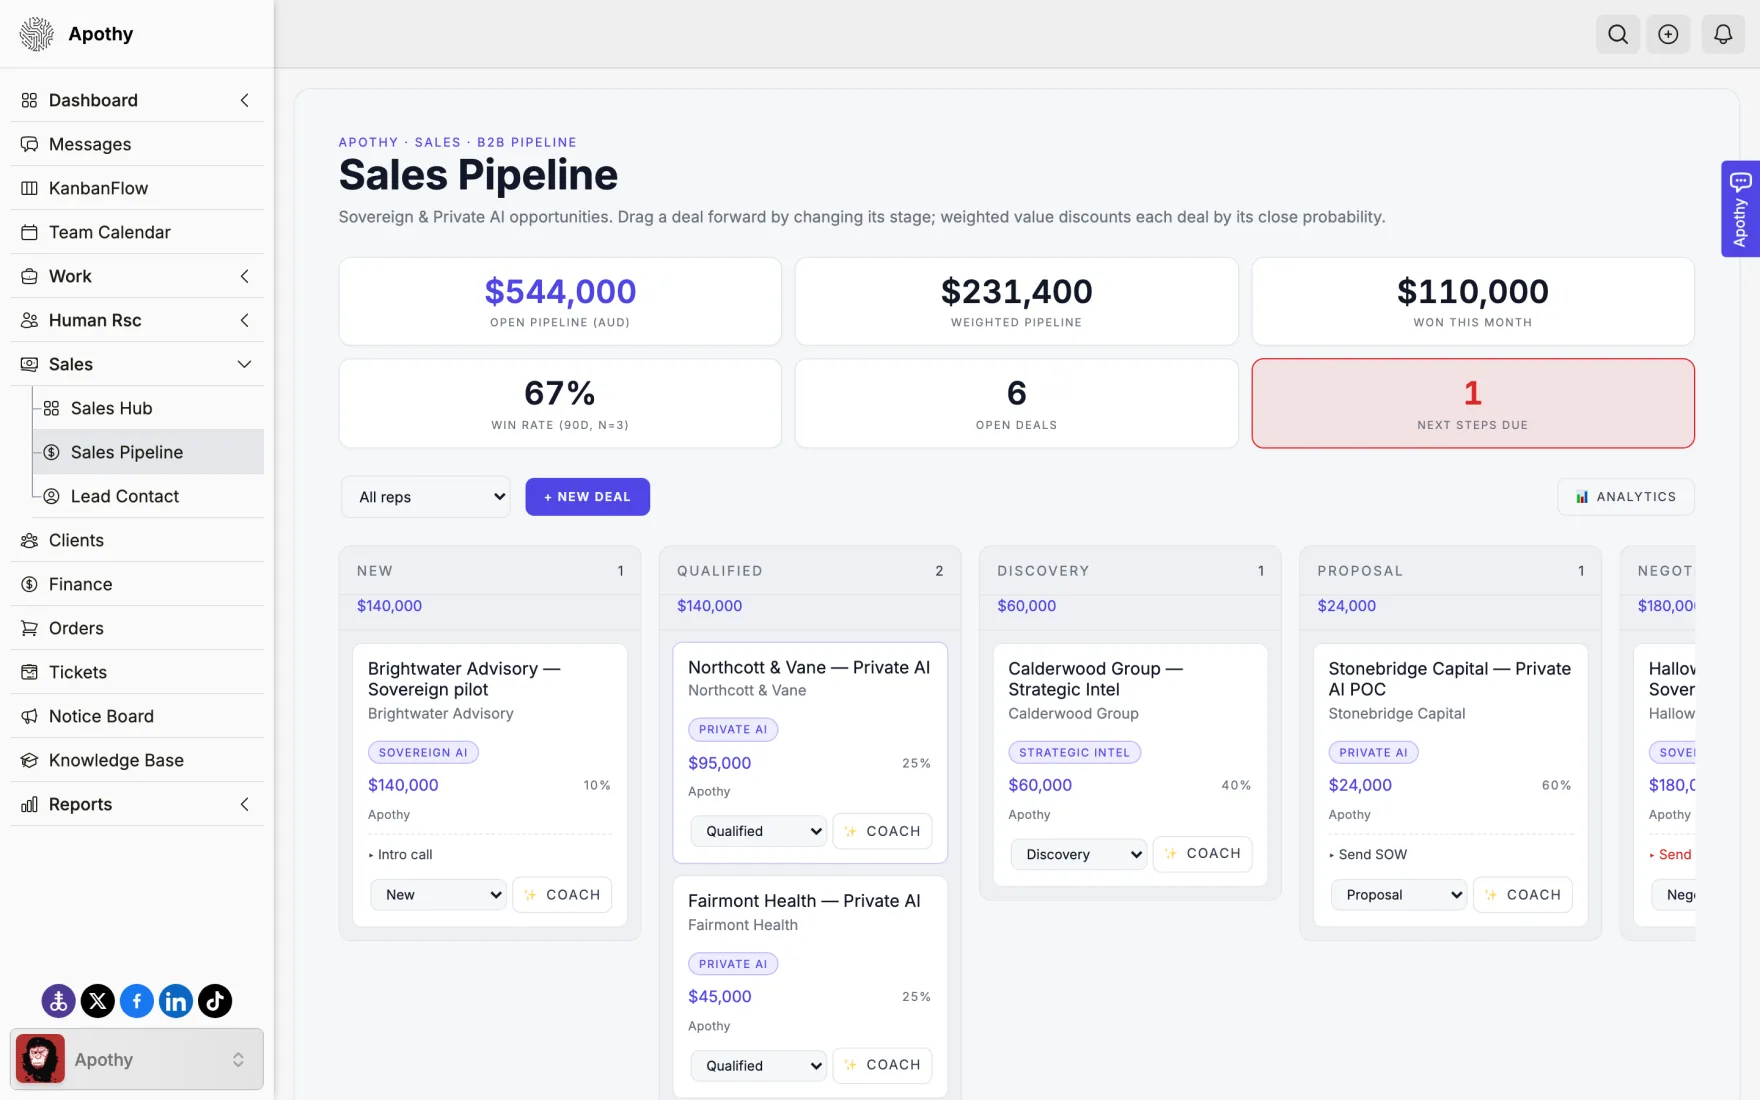Open the notifications bell
1760x1100 pixels.
pyautogui.click(x=1723, y=34)
